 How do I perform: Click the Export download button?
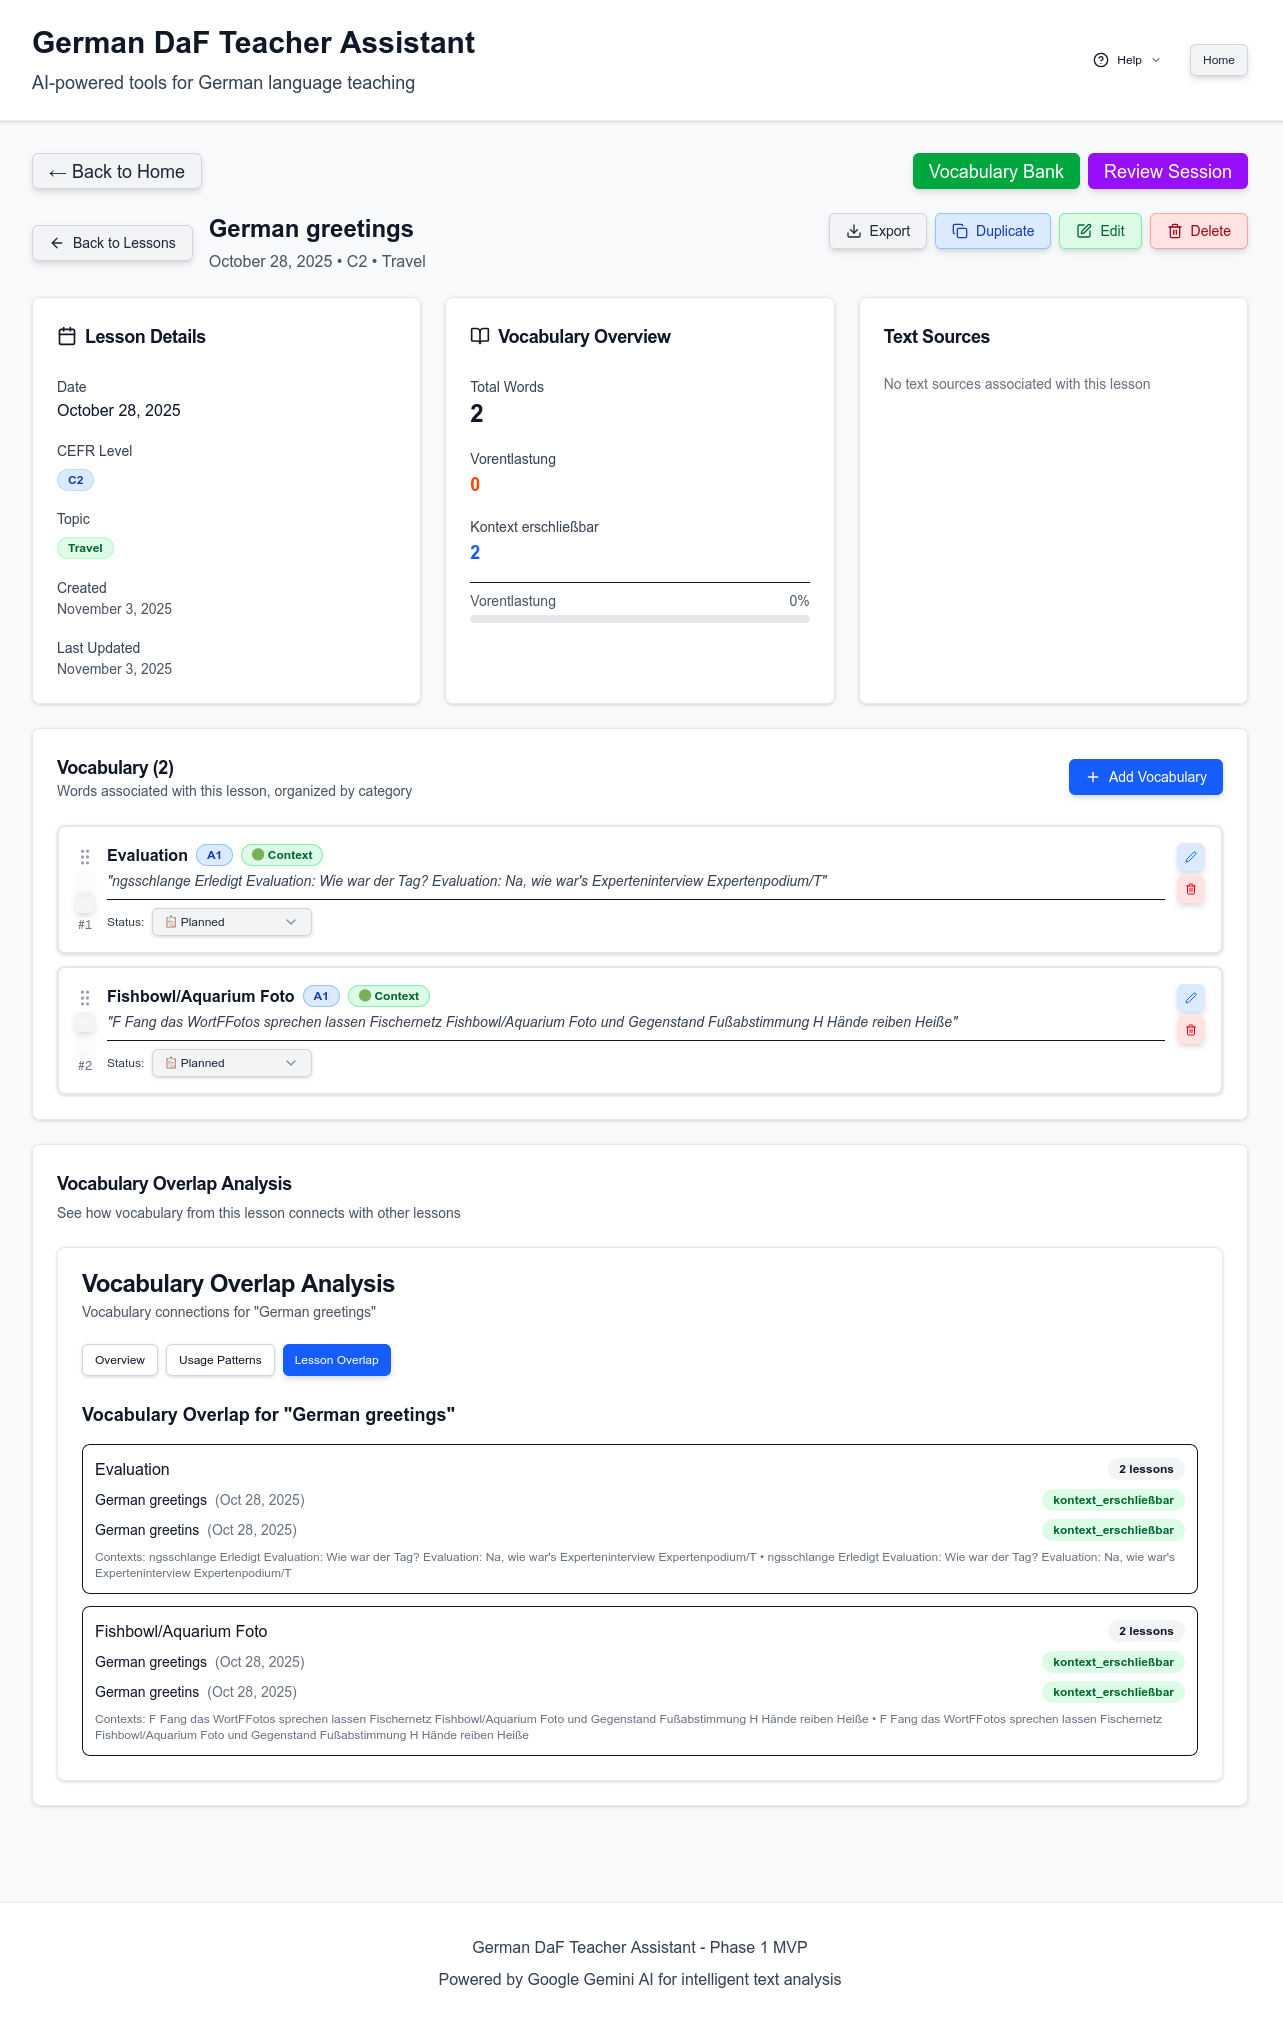[x=878, y=231]
